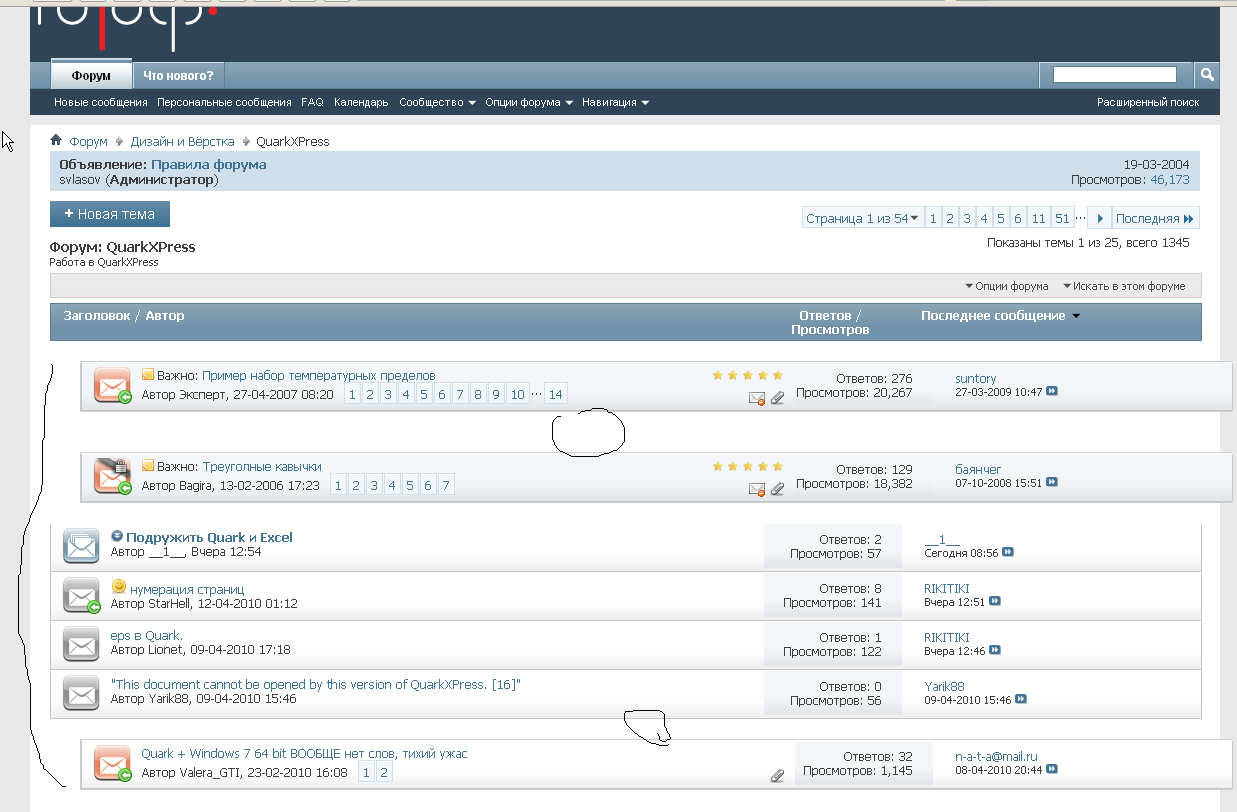Viewport: 1237px width, 812px height.
Task: Click the thread status icon for eps в Quark
Action: 80,644
